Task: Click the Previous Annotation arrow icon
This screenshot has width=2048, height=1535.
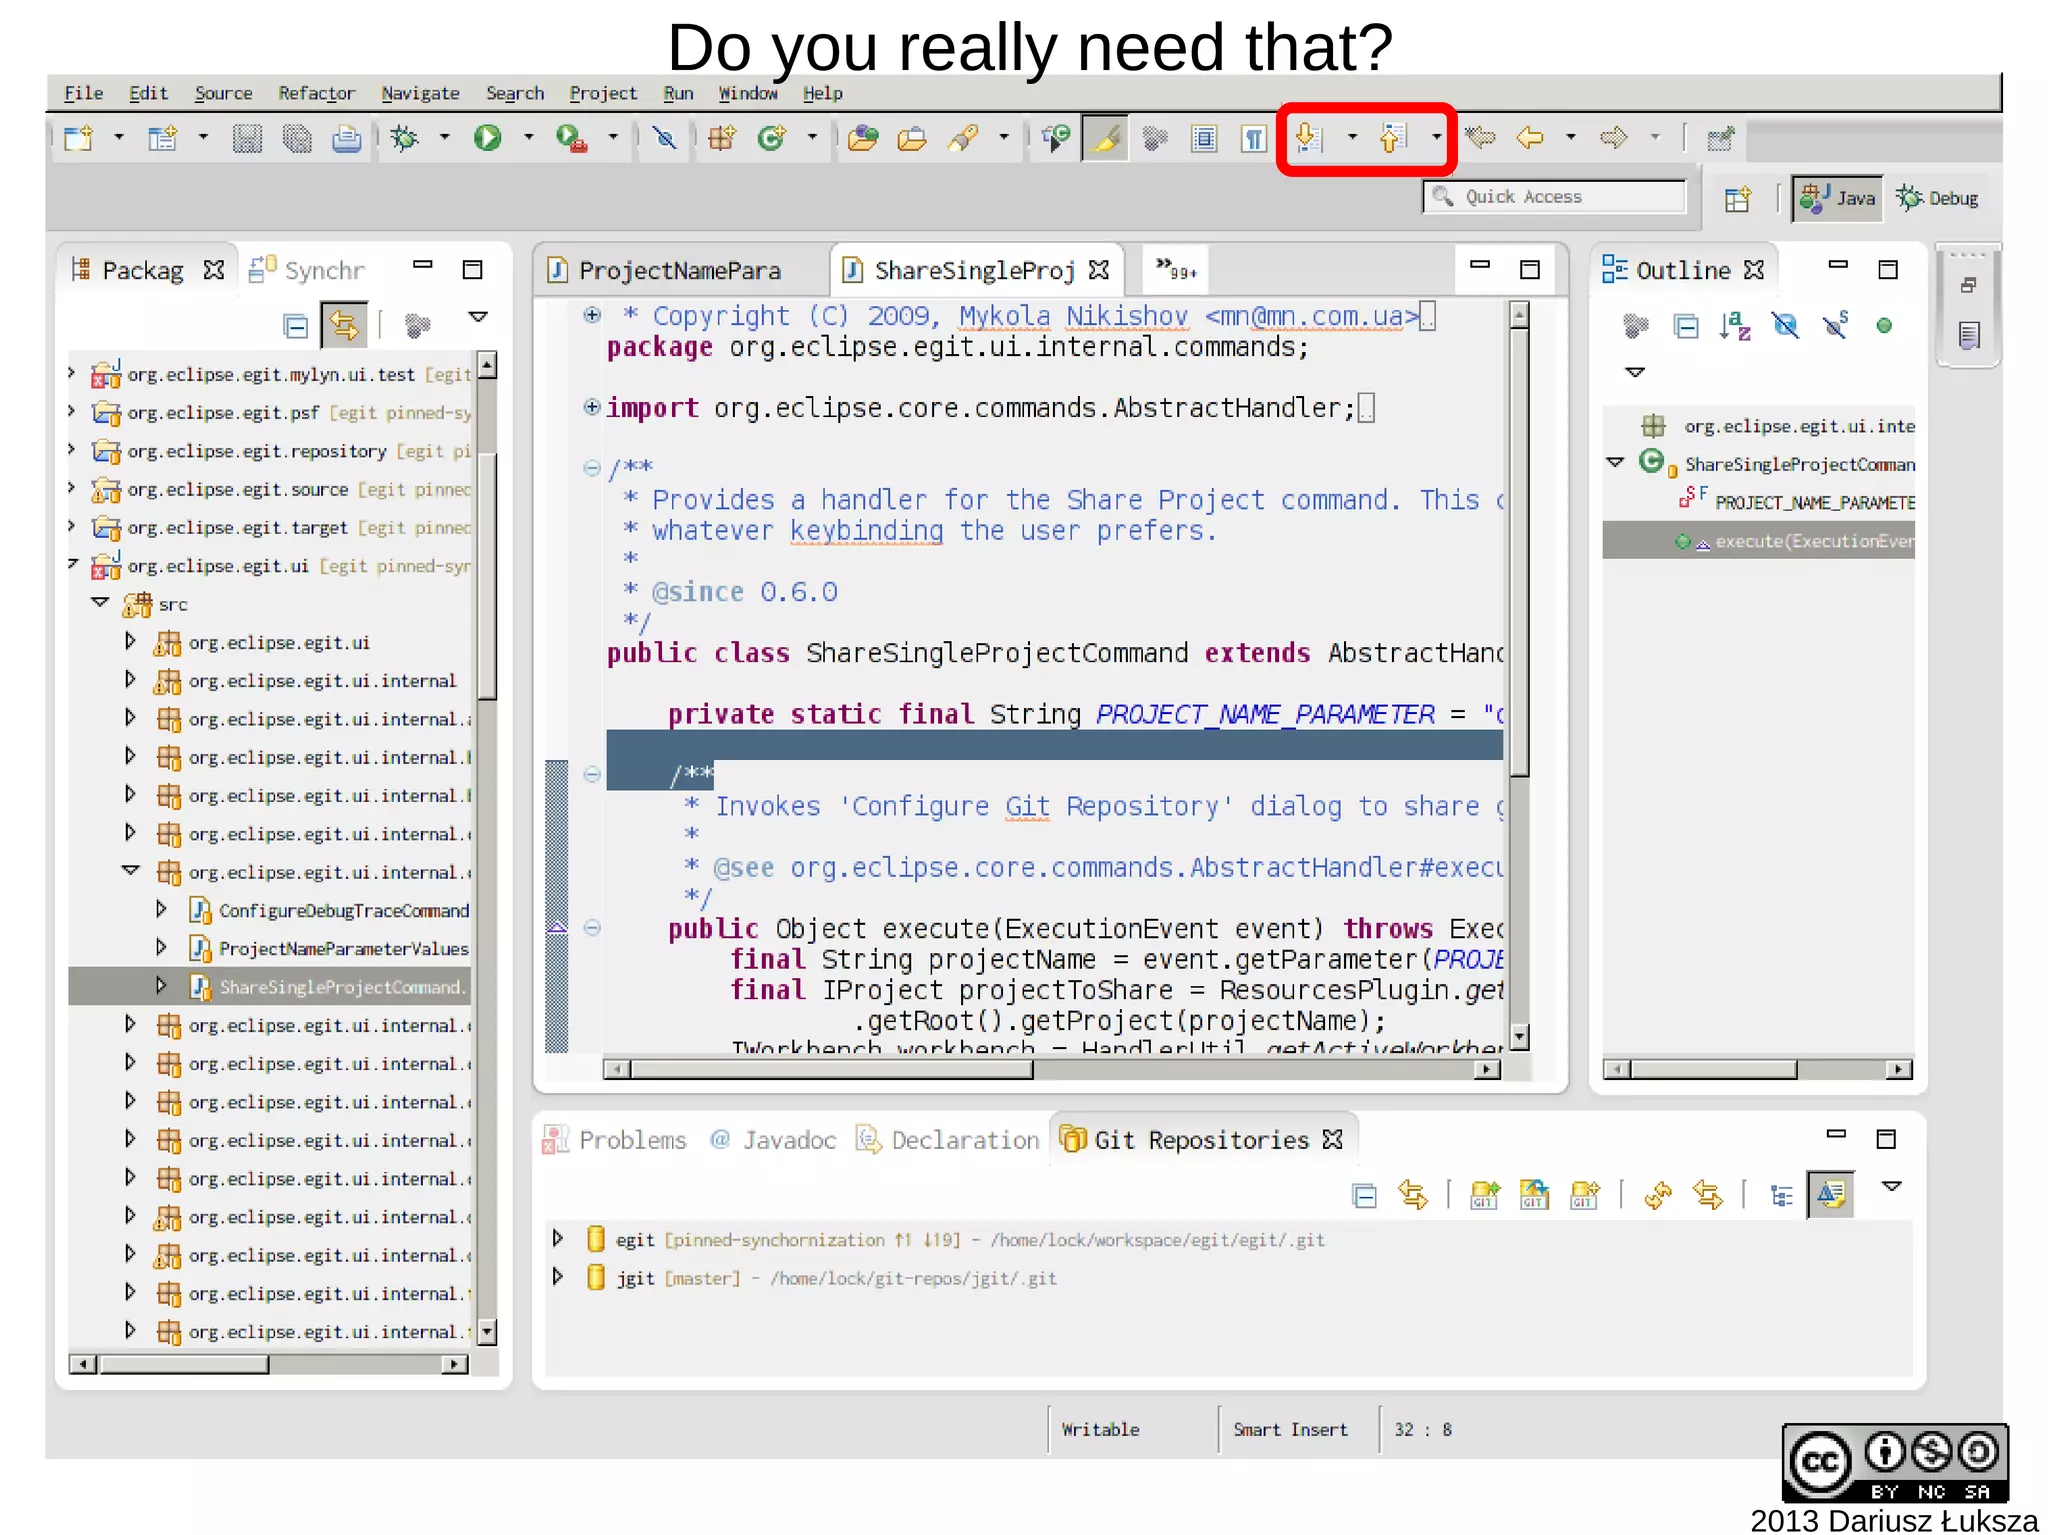Action: pos(1393,138)
